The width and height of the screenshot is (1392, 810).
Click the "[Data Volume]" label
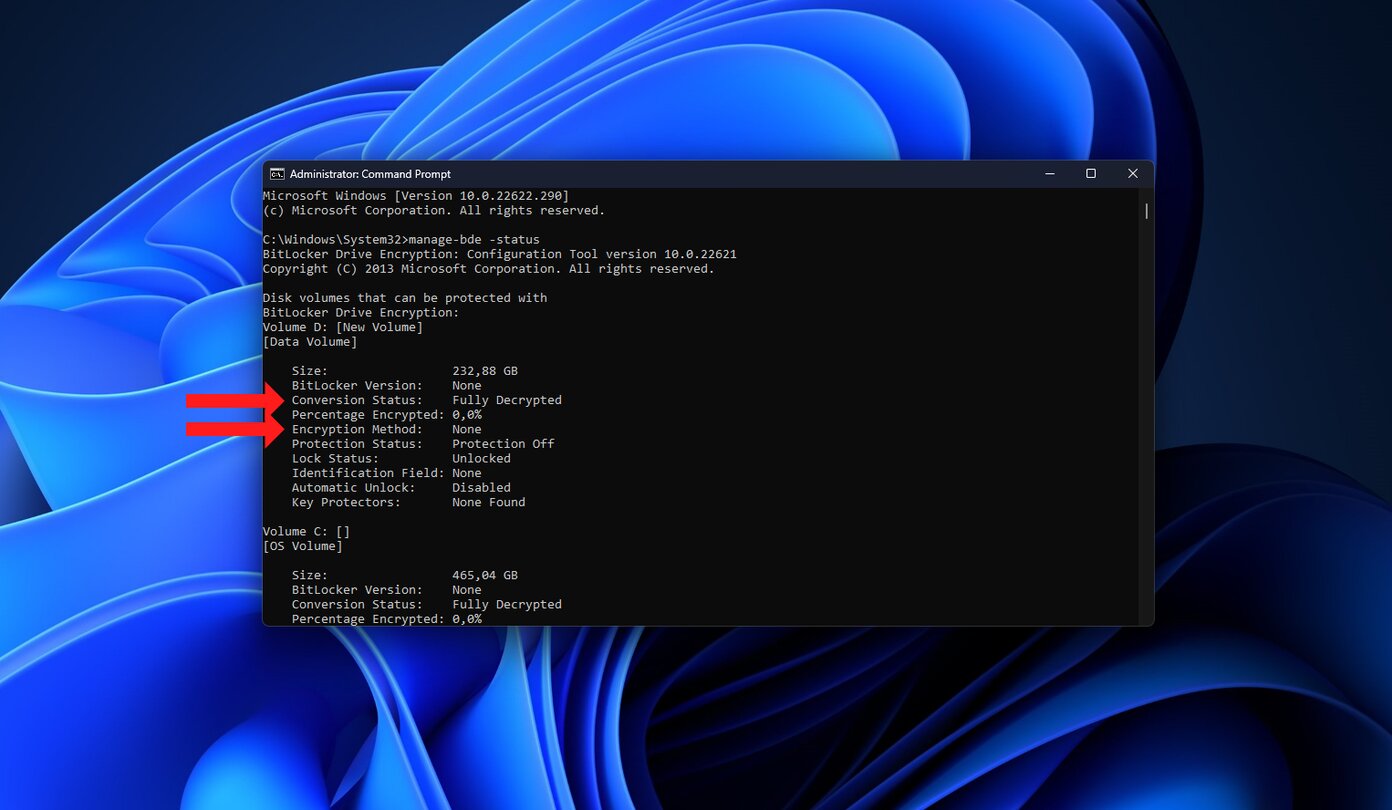point(309,342)
